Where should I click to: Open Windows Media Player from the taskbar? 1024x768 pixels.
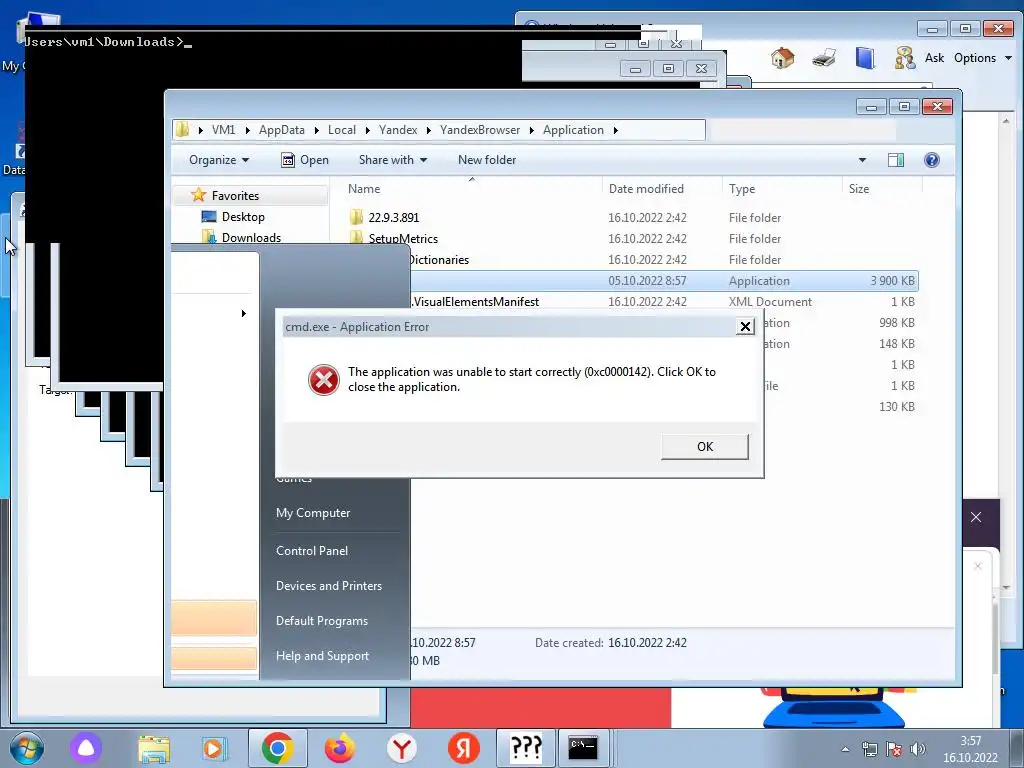[214, 748]
